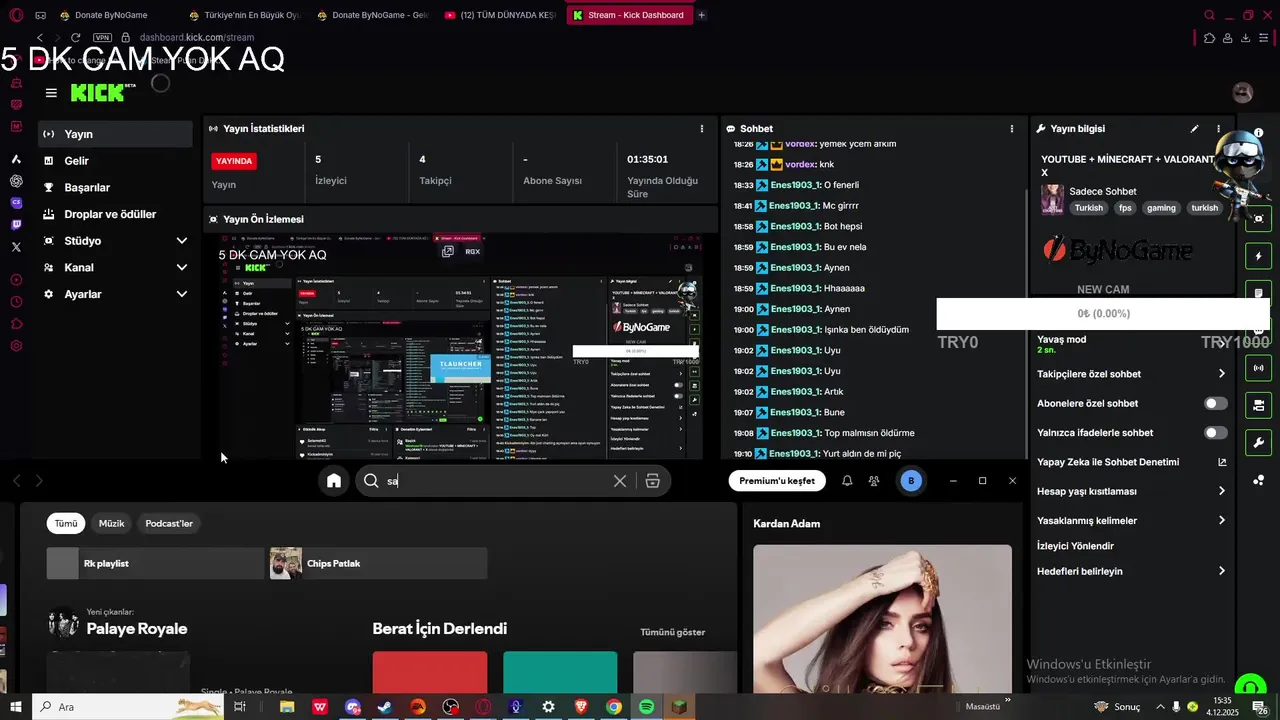Click Tümünü göster link in Spotify
Image resolution: width=1280 pixels, height=720 pixels.
(x=673, y=632)
